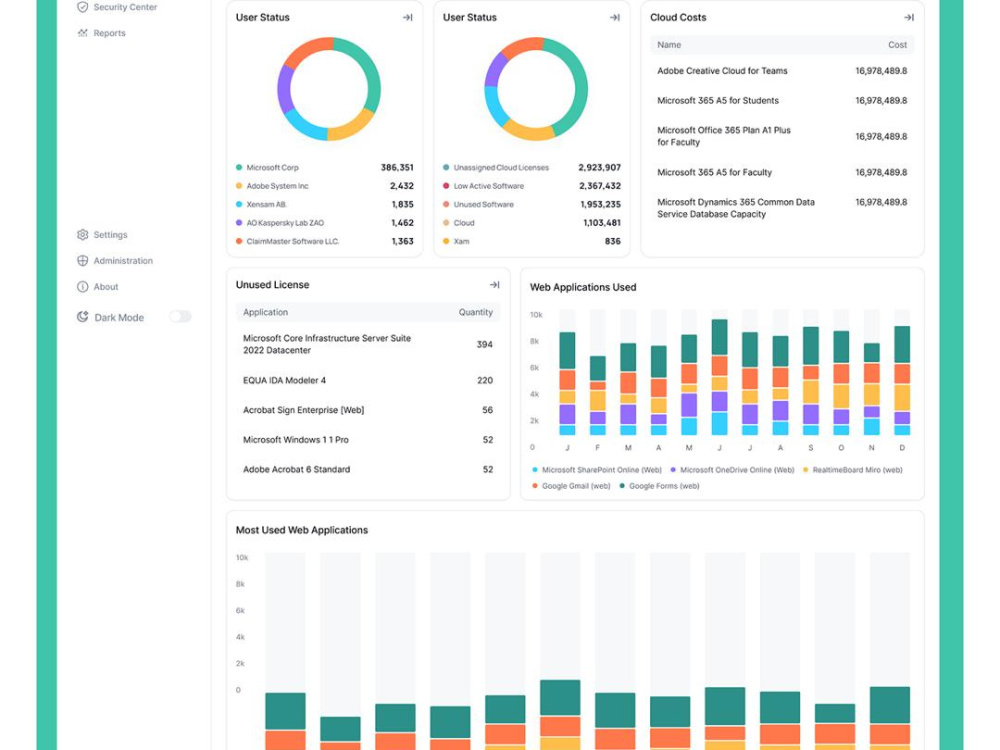The height and width of the screenshot is (750, 1000).
Task: Click the Administration globe icon
Action: [82, 260]
